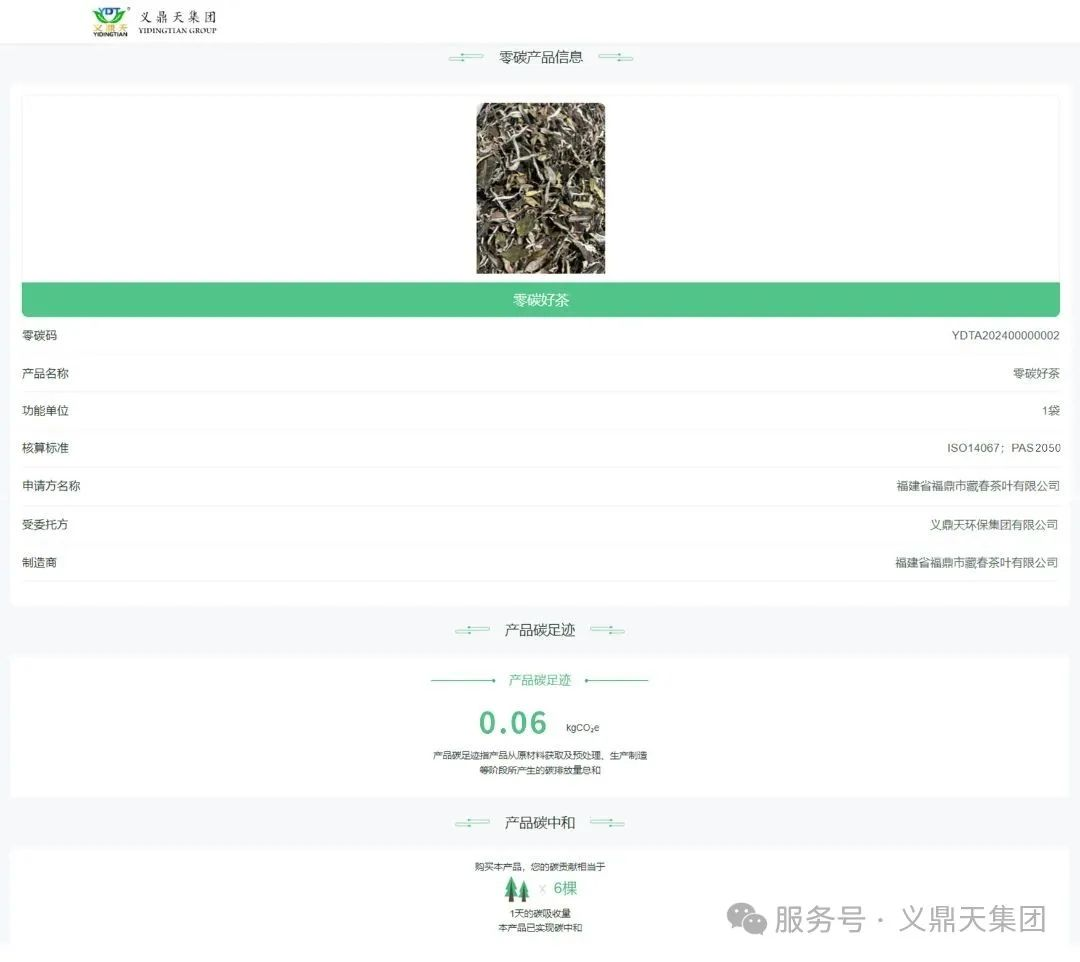
Task: Click the right arrow beside 产品碳足迹 header
Action: (x=607, y=630)
